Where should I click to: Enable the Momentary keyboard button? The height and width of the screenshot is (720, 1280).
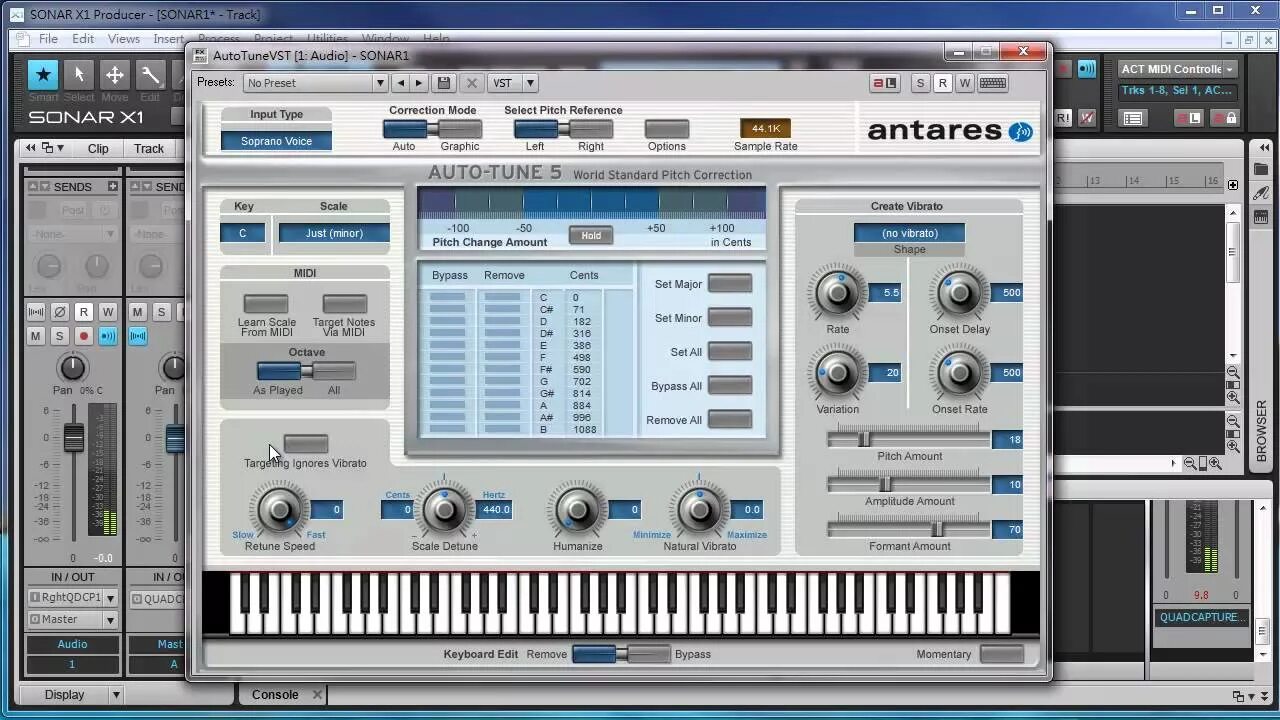point(1002,654)
